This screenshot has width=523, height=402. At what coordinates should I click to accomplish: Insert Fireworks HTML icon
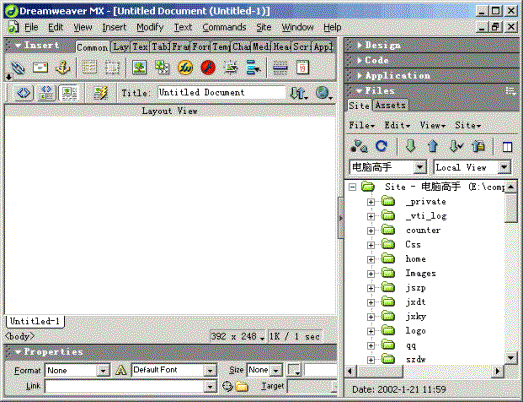(x=185, y=68)
